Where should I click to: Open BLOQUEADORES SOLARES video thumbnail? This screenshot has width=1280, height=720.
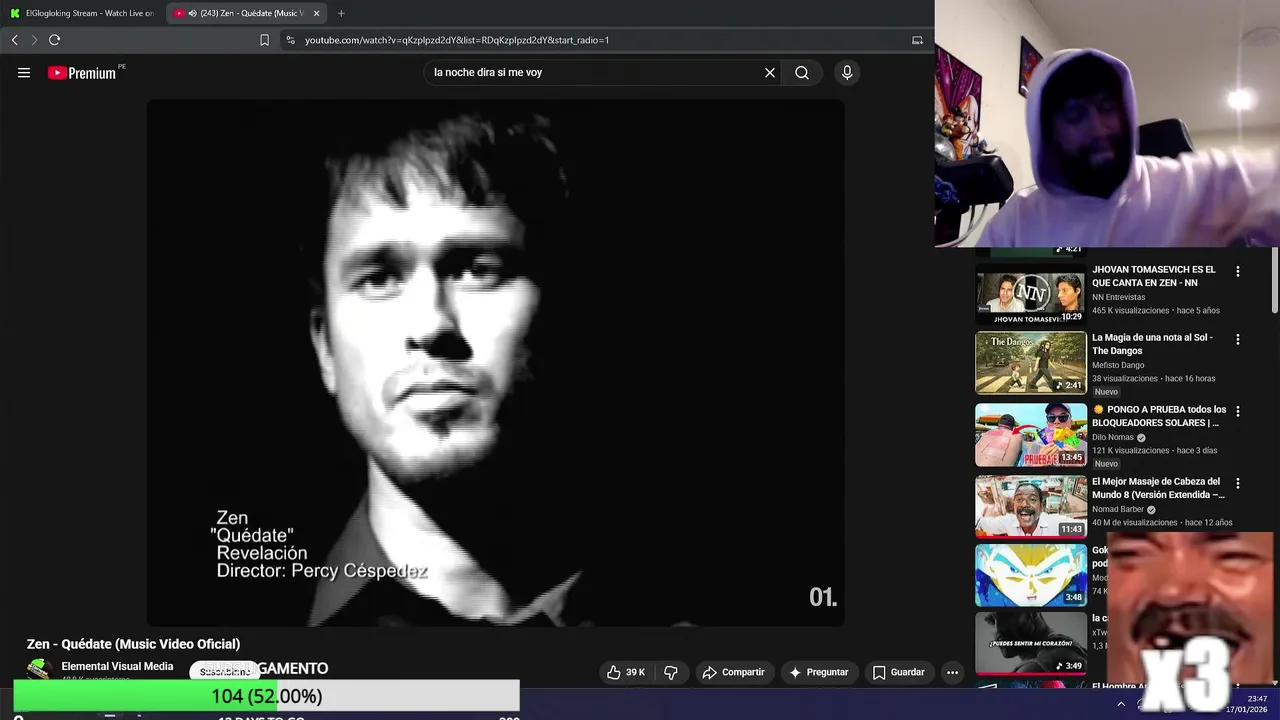pos(1031,435)
